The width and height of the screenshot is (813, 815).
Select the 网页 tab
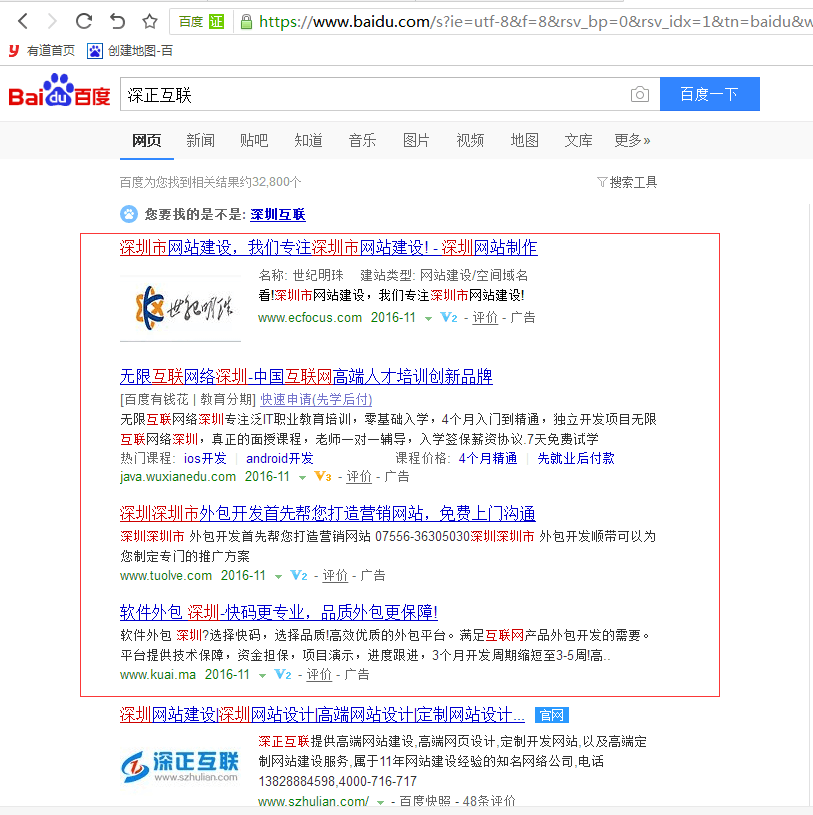click(147, 140)
